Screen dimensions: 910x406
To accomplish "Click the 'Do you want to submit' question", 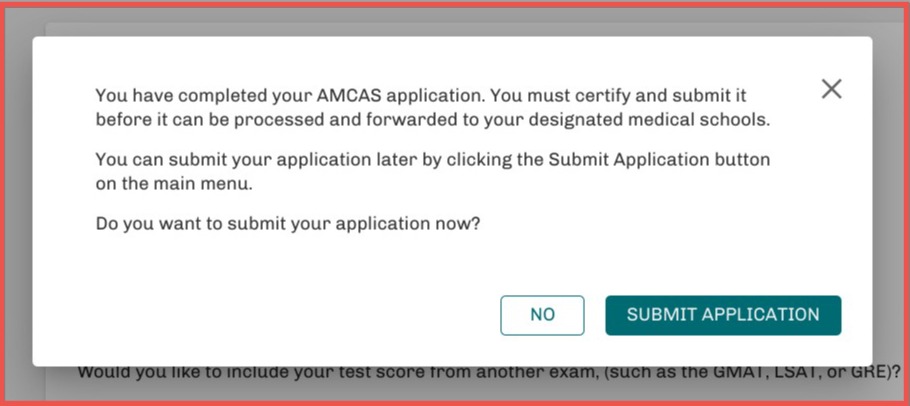I will point(288,224).
